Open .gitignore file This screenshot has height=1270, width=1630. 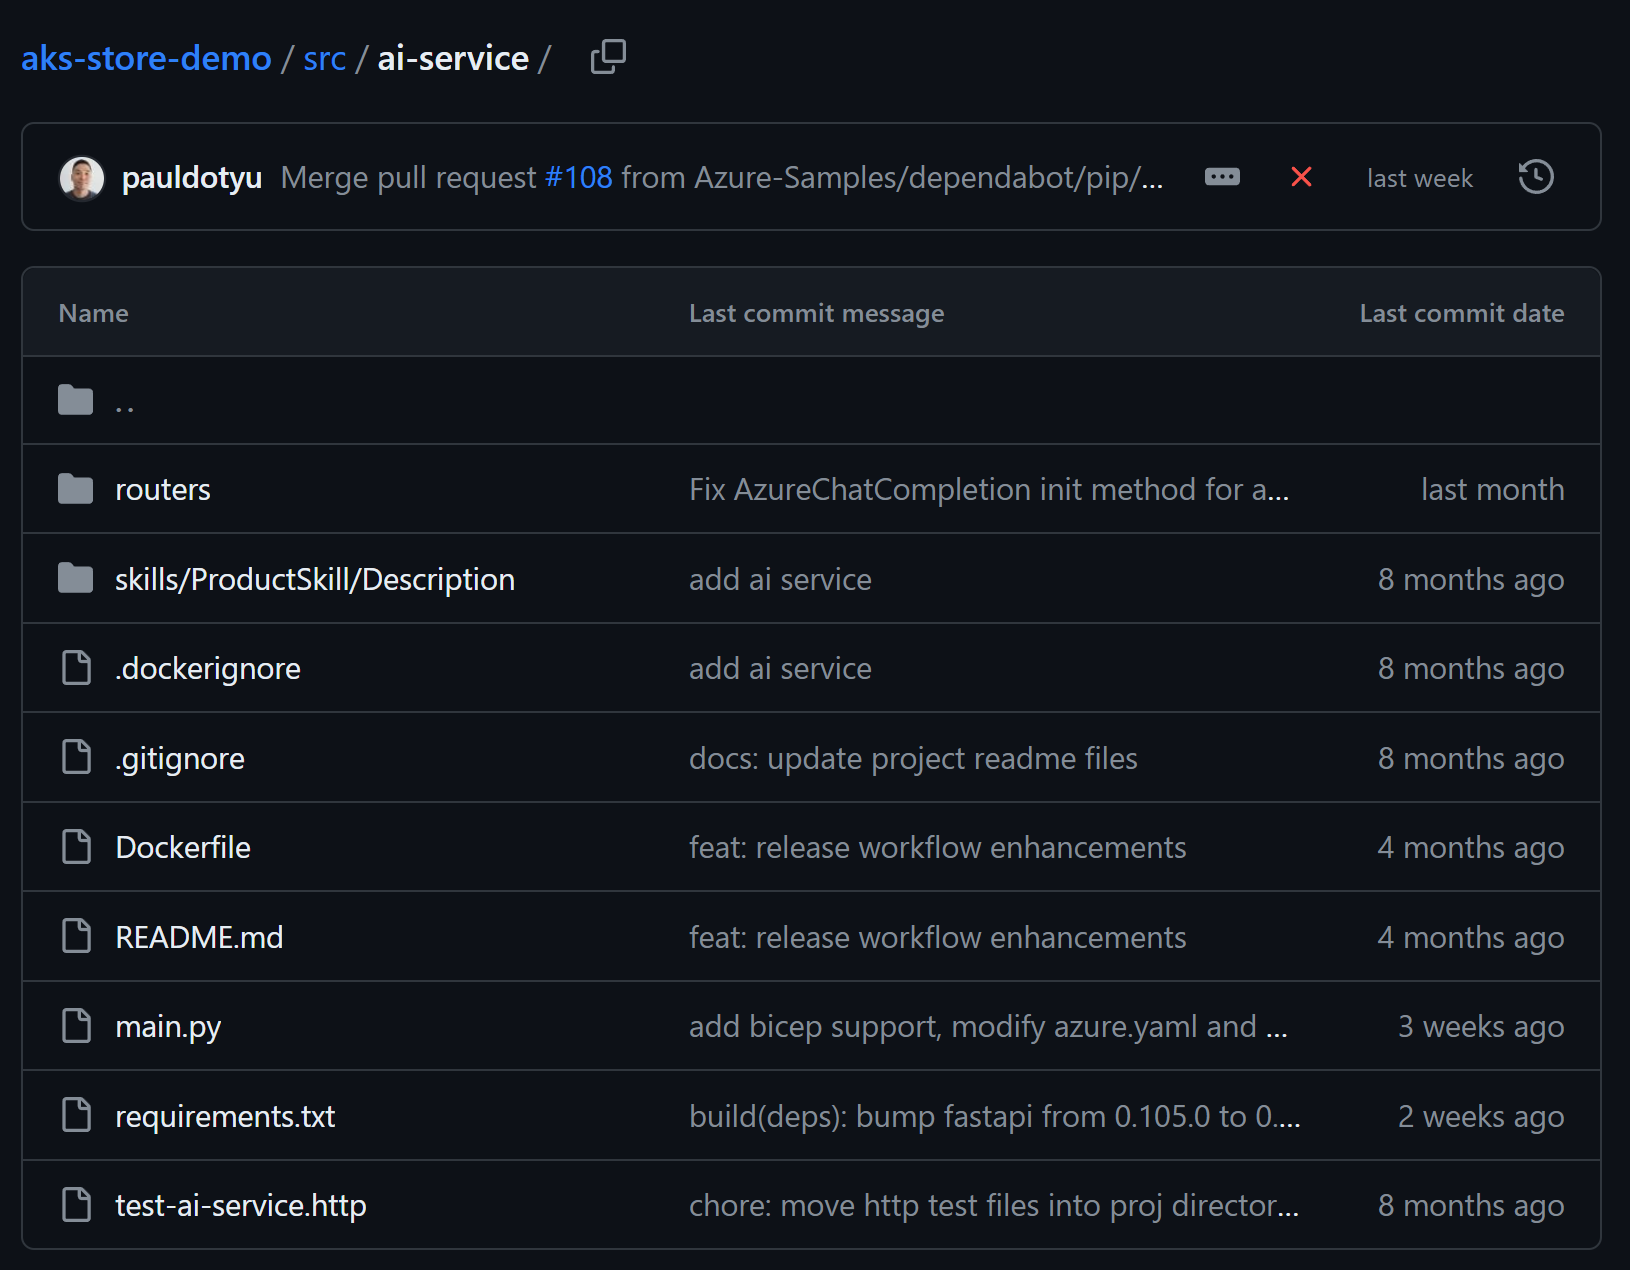[x=180, y=758]
